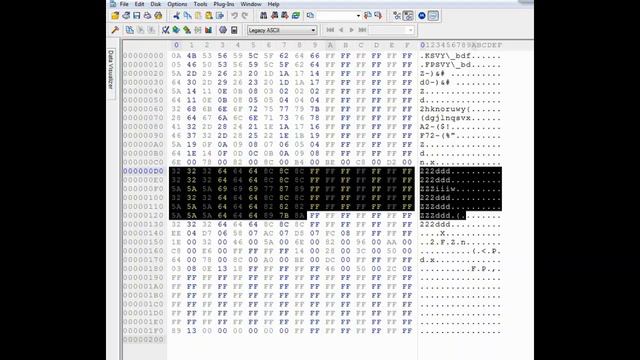Click the next navigation arrow
Screen dimensions: 640x360
pos(351,30)
